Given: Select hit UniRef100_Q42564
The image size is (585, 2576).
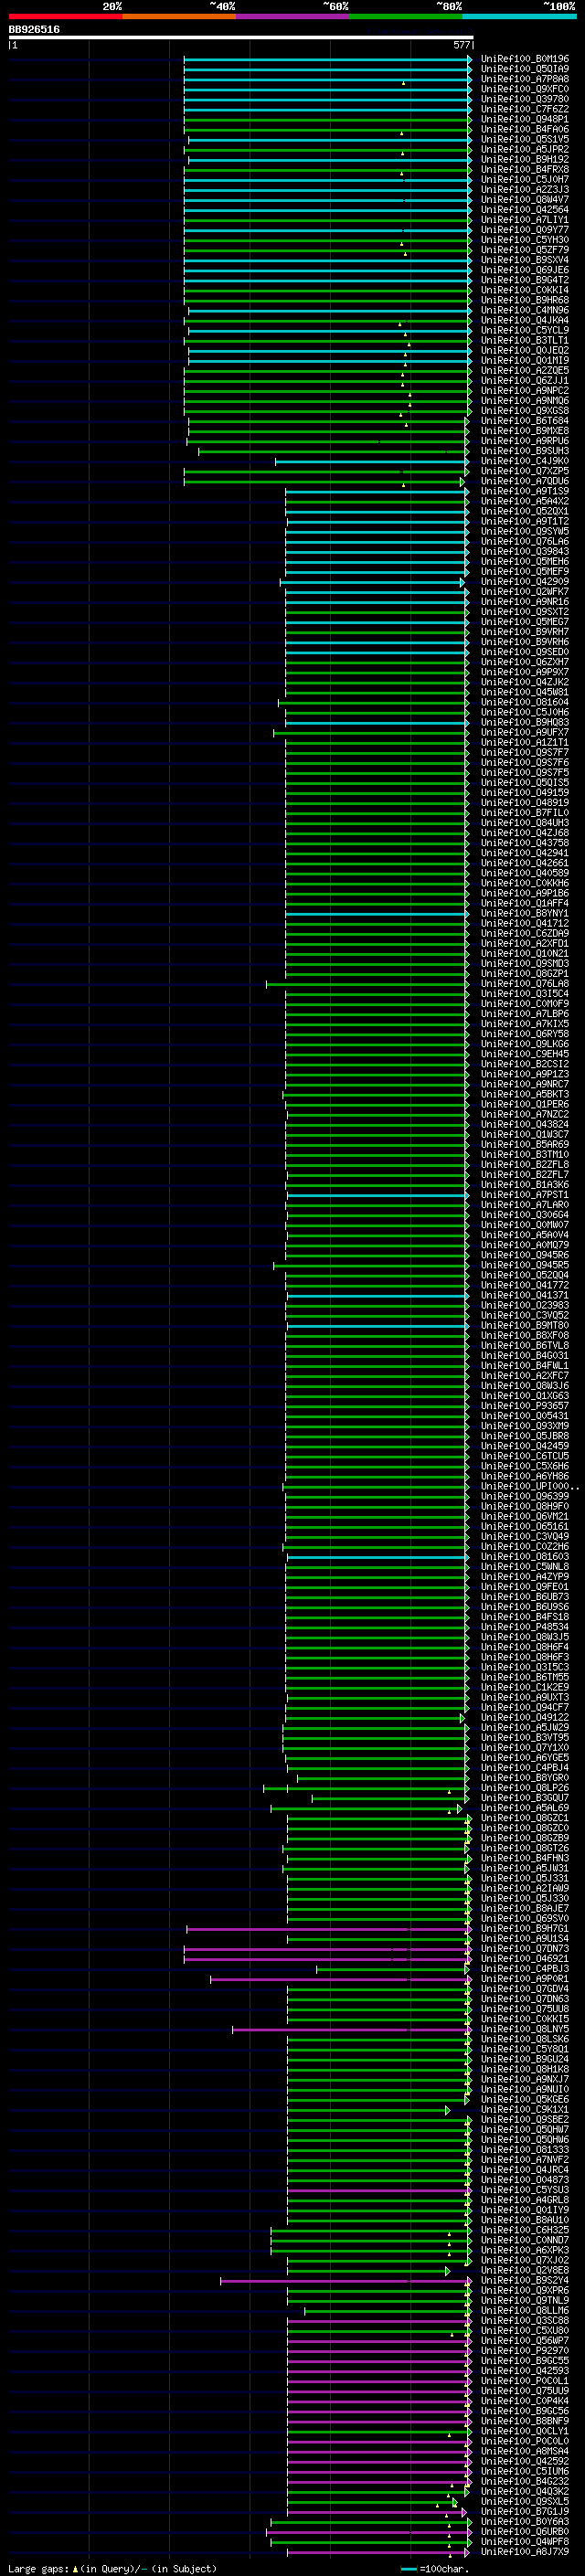Looking at the screenshot, I should [525, 210].
